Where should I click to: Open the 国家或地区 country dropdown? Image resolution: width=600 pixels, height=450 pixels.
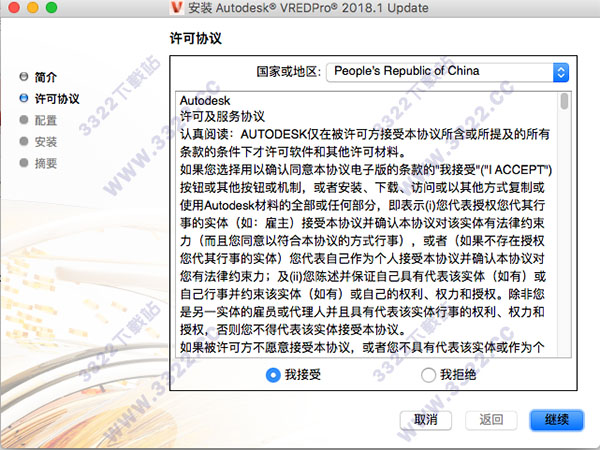tap(447, 72)
